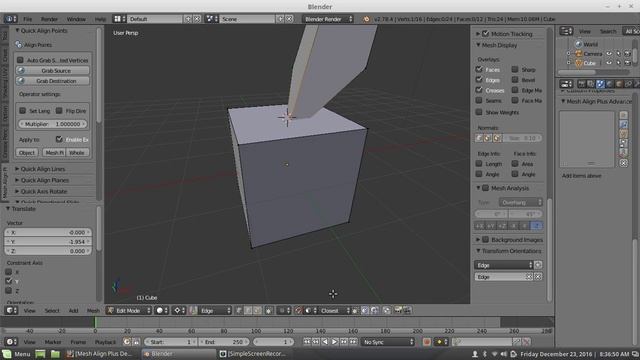640x360 pixels.
Task: Enable the Show Weights checkbox
Action: point(479,112)
